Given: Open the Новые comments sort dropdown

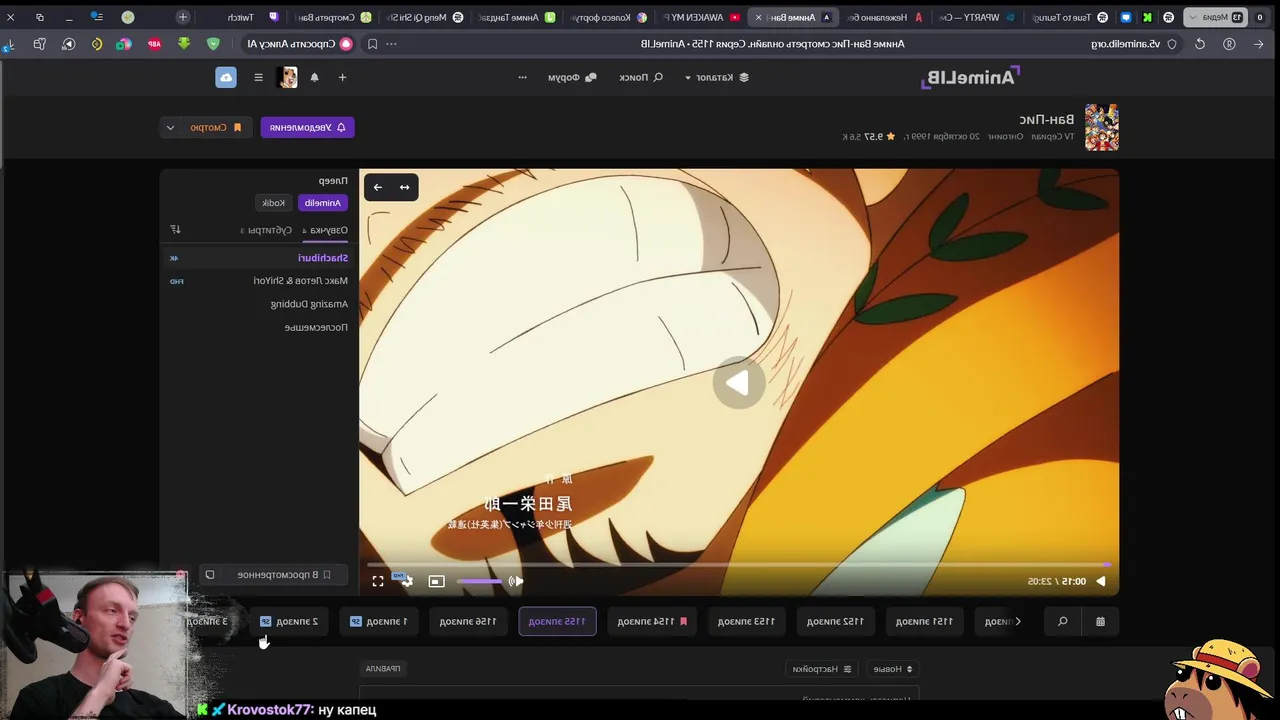Looking at the screenshot, I should pyautogui.click(x=893, y=669).
